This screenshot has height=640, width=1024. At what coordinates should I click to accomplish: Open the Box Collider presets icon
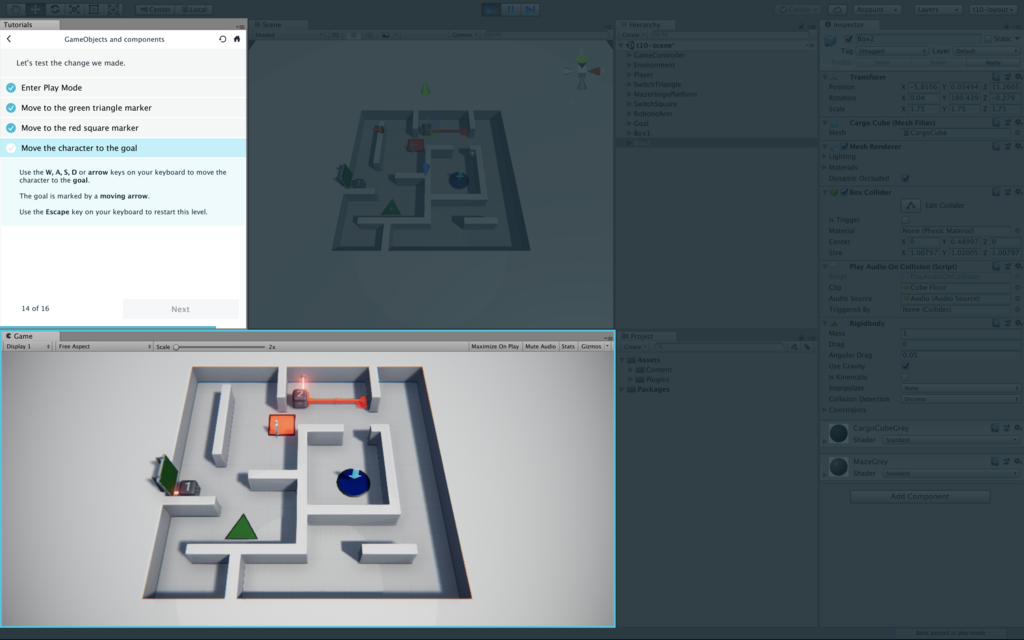pos(1008,192)
